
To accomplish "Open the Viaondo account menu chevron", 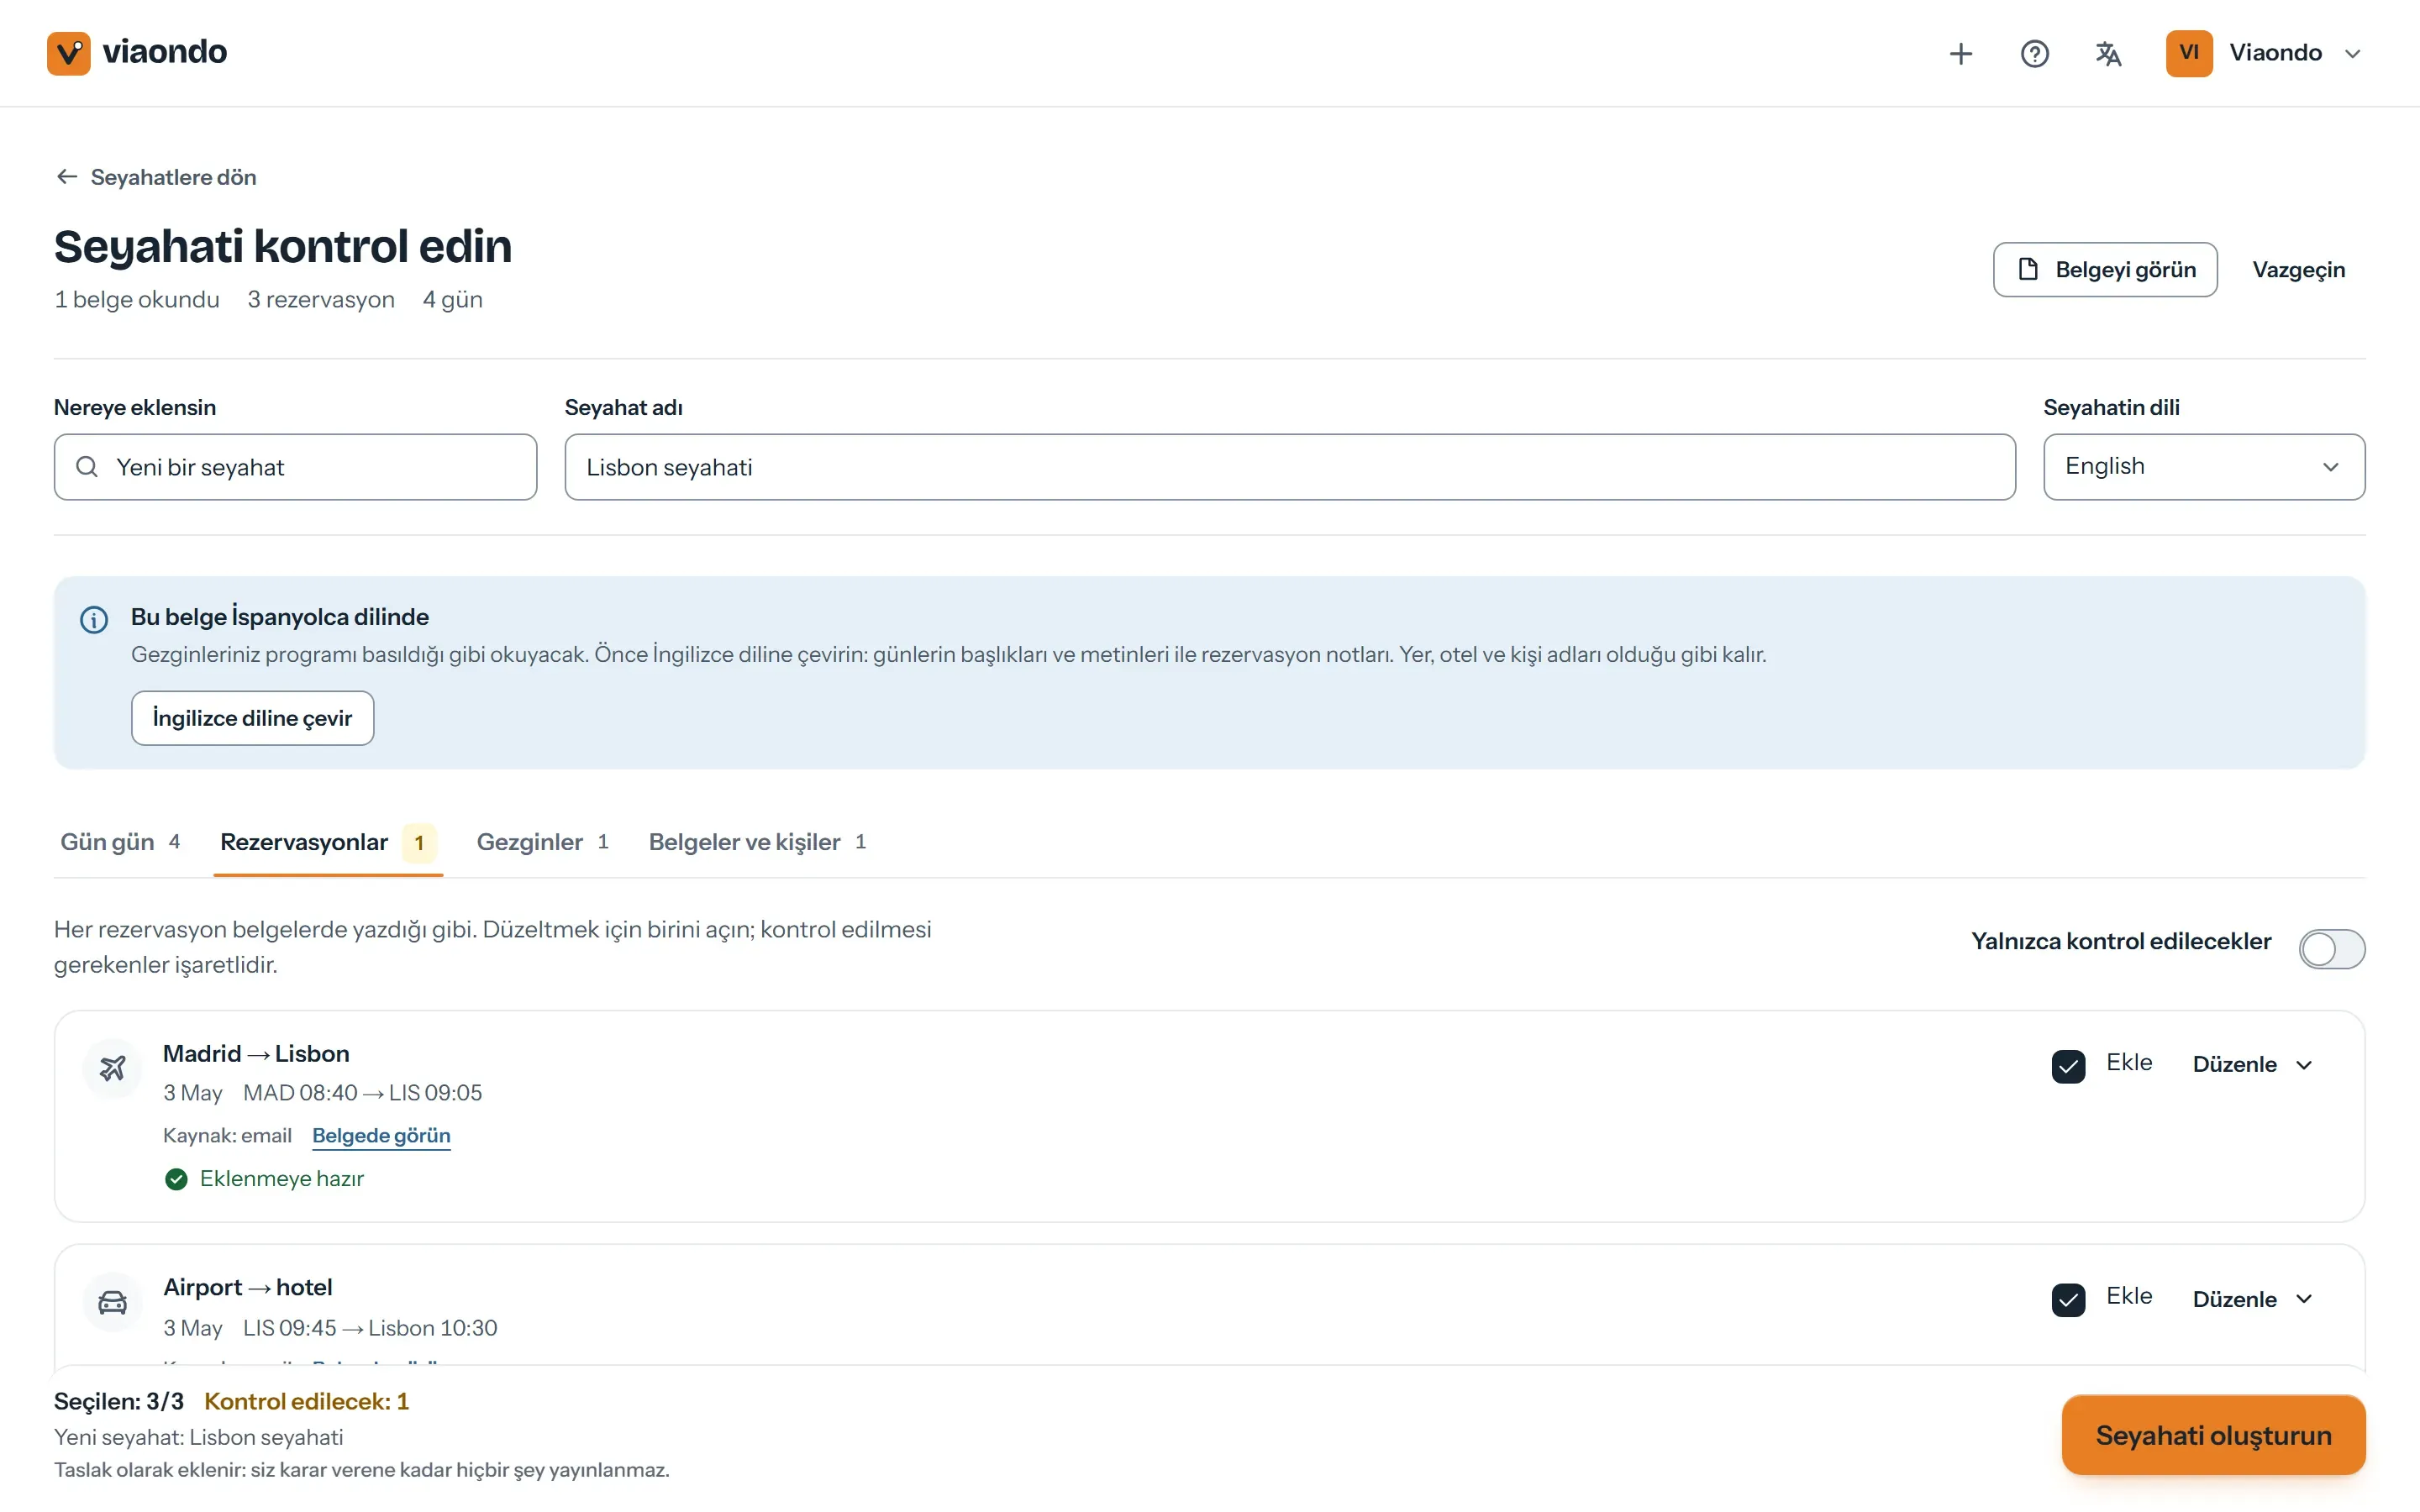I will click(2353, 54).
